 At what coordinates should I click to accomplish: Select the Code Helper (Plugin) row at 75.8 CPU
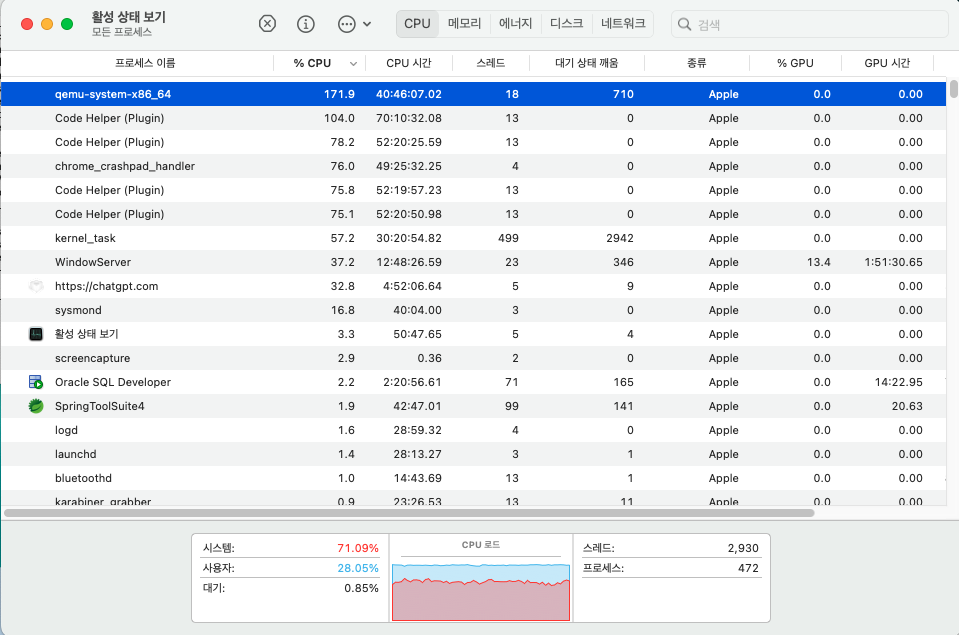[x=473, y=190]
